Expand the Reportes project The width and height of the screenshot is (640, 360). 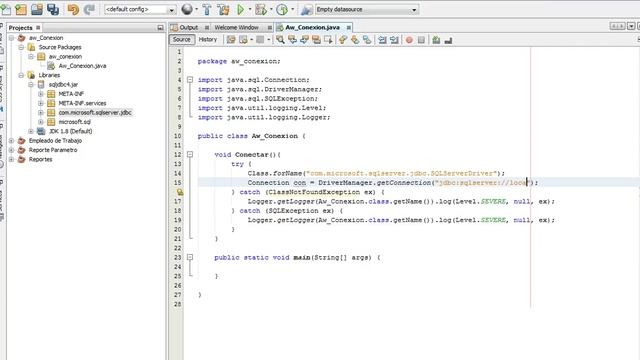click(11, 159)
